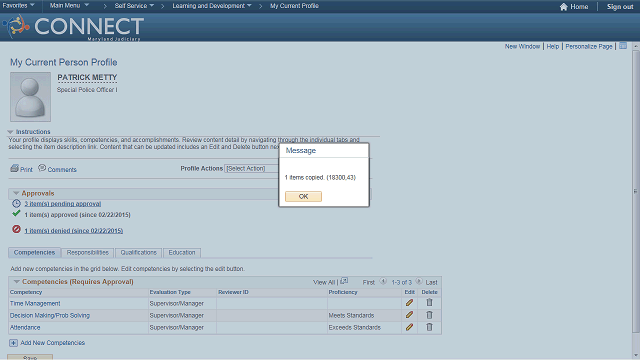Open the Time Management competency link
The height and width of the screenshot is (360, 640).
(35, 303)
